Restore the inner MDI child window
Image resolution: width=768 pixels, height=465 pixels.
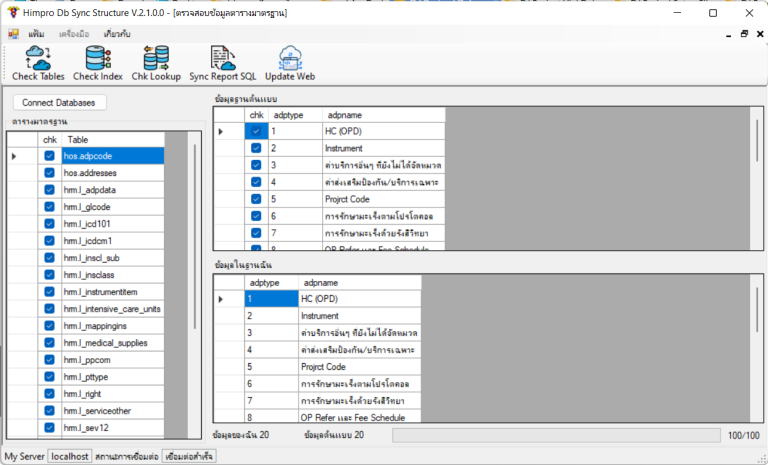pyautogui.click(x=743, y=34)
